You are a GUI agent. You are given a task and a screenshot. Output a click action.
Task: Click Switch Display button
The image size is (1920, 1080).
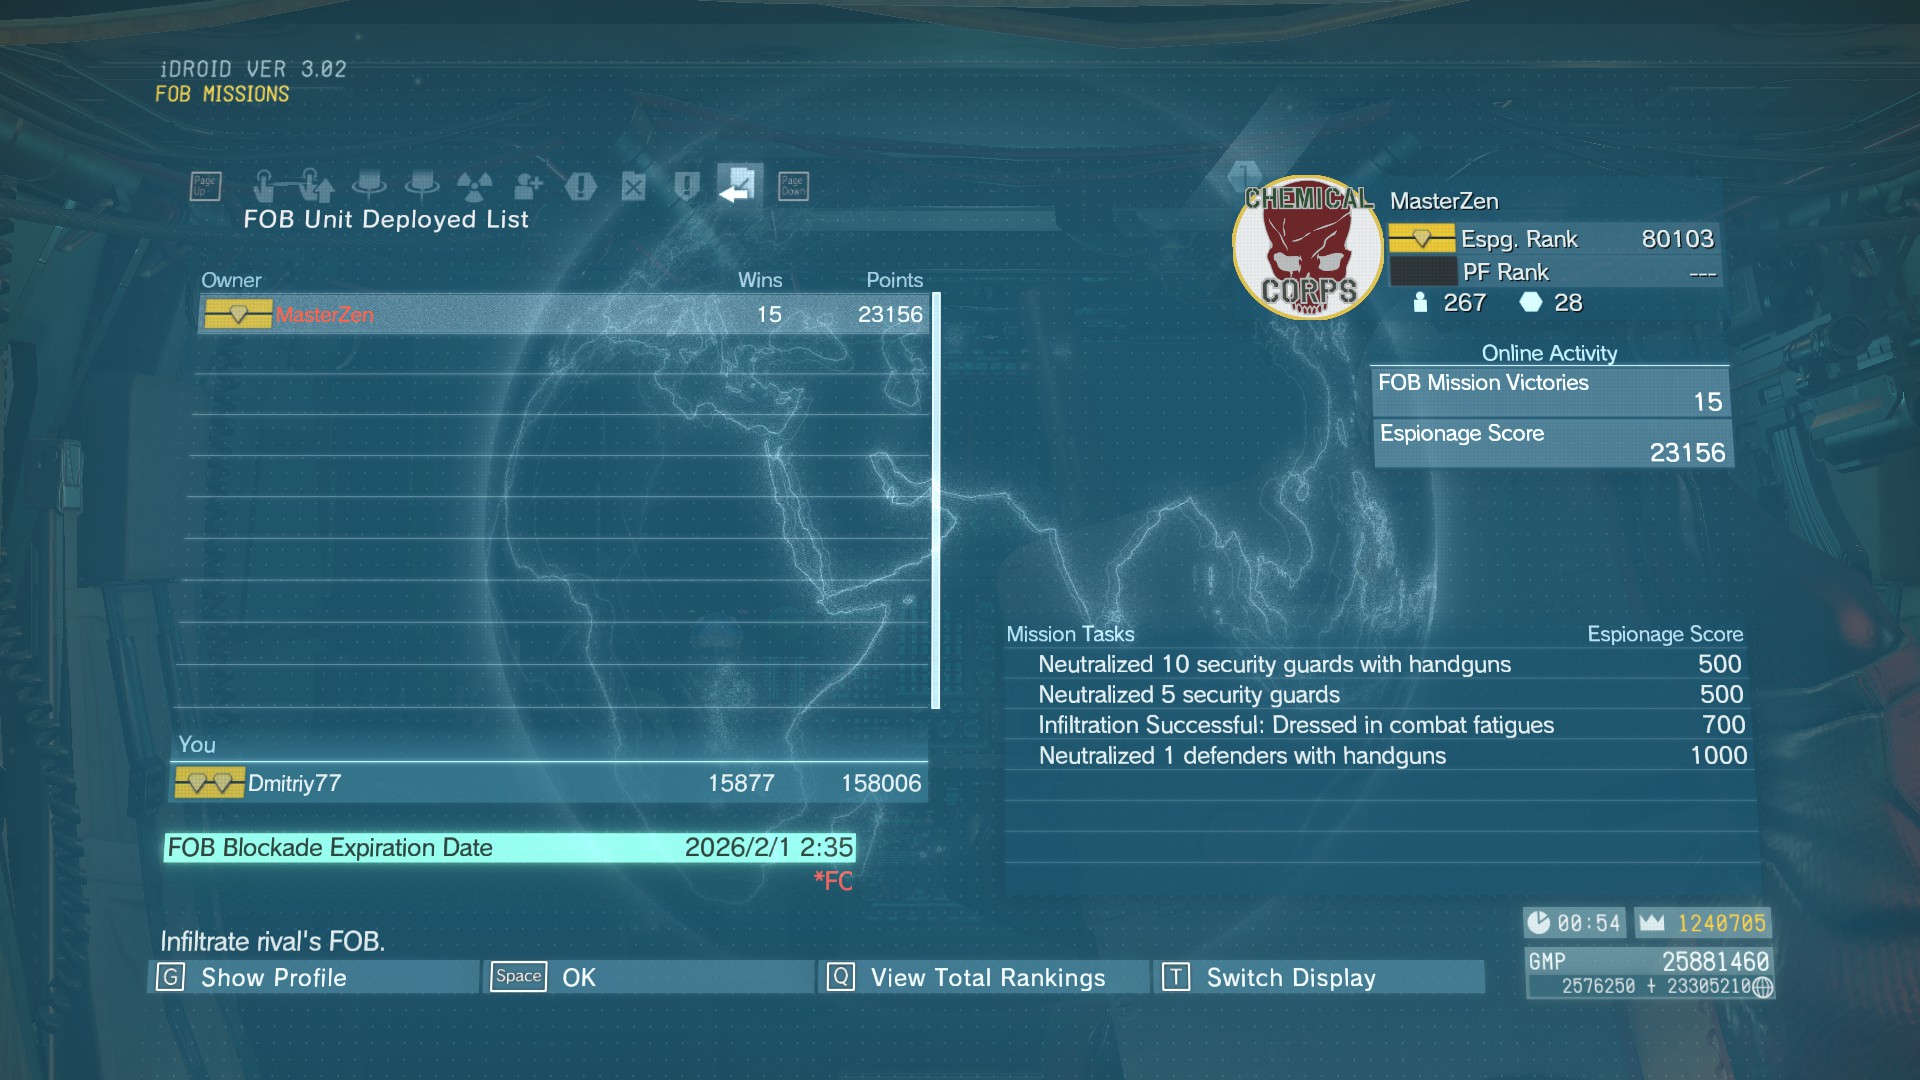point(1318,977)
